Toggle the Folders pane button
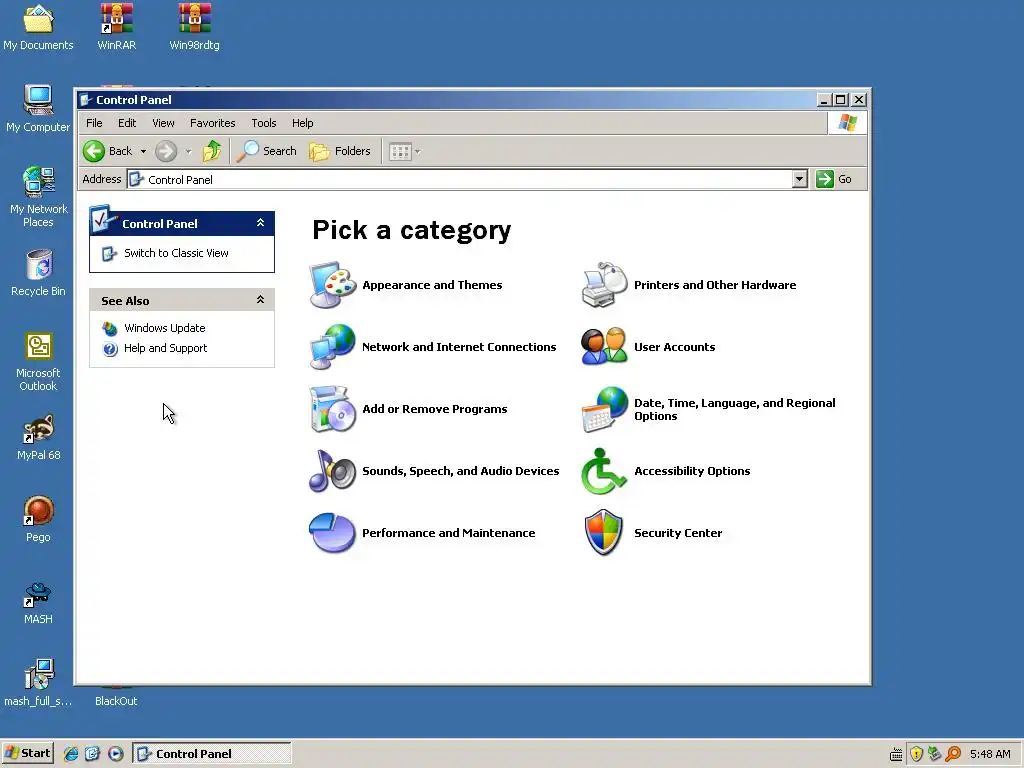1024x768 pixels. point(340,151)
